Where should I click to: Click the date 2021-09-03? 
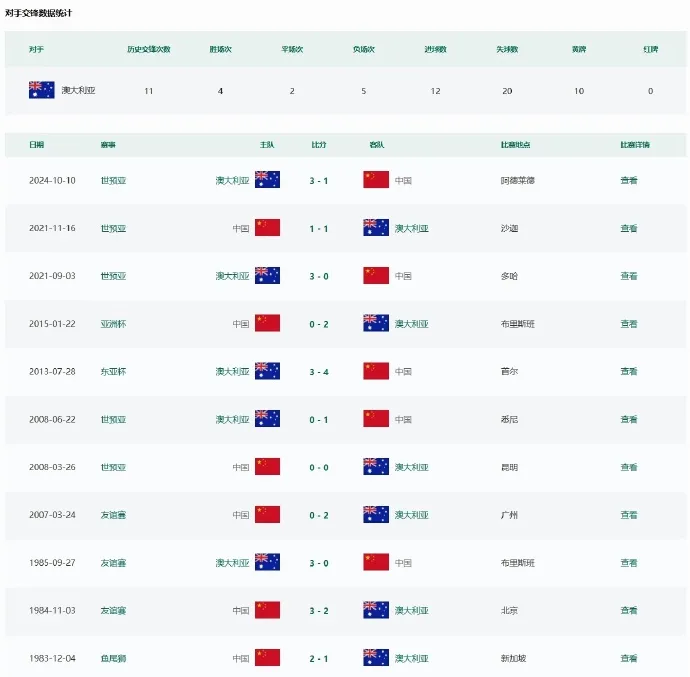click(x=52, y=276)
